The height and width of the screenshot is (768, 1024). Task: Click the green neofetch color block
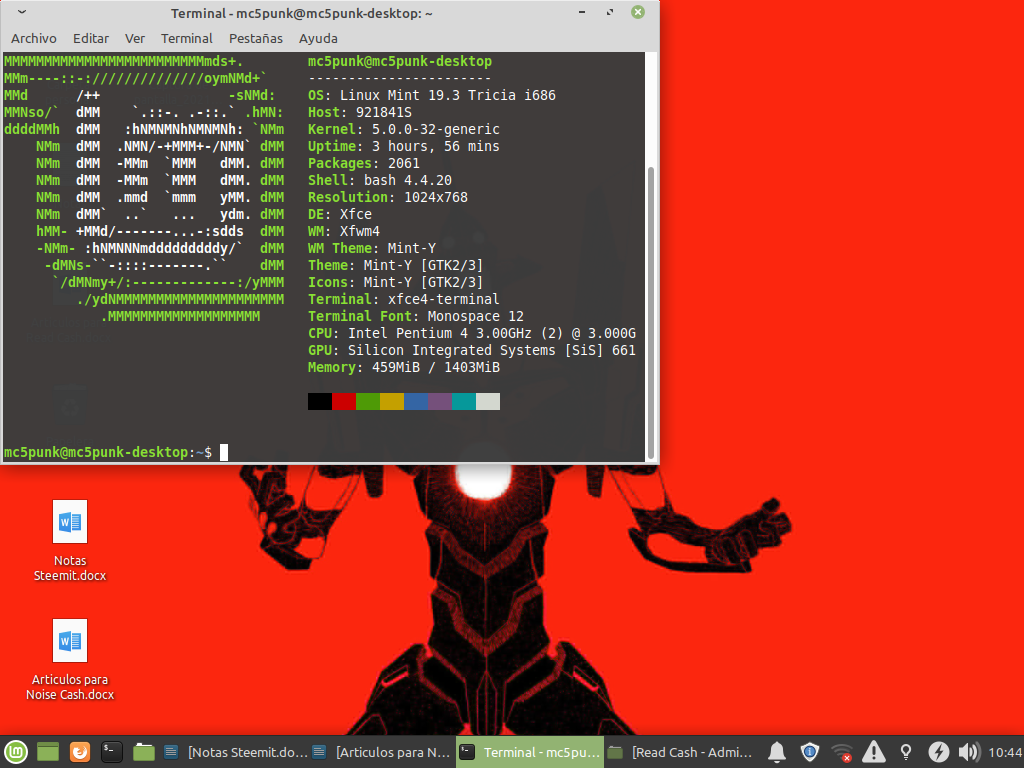(368, 401)
